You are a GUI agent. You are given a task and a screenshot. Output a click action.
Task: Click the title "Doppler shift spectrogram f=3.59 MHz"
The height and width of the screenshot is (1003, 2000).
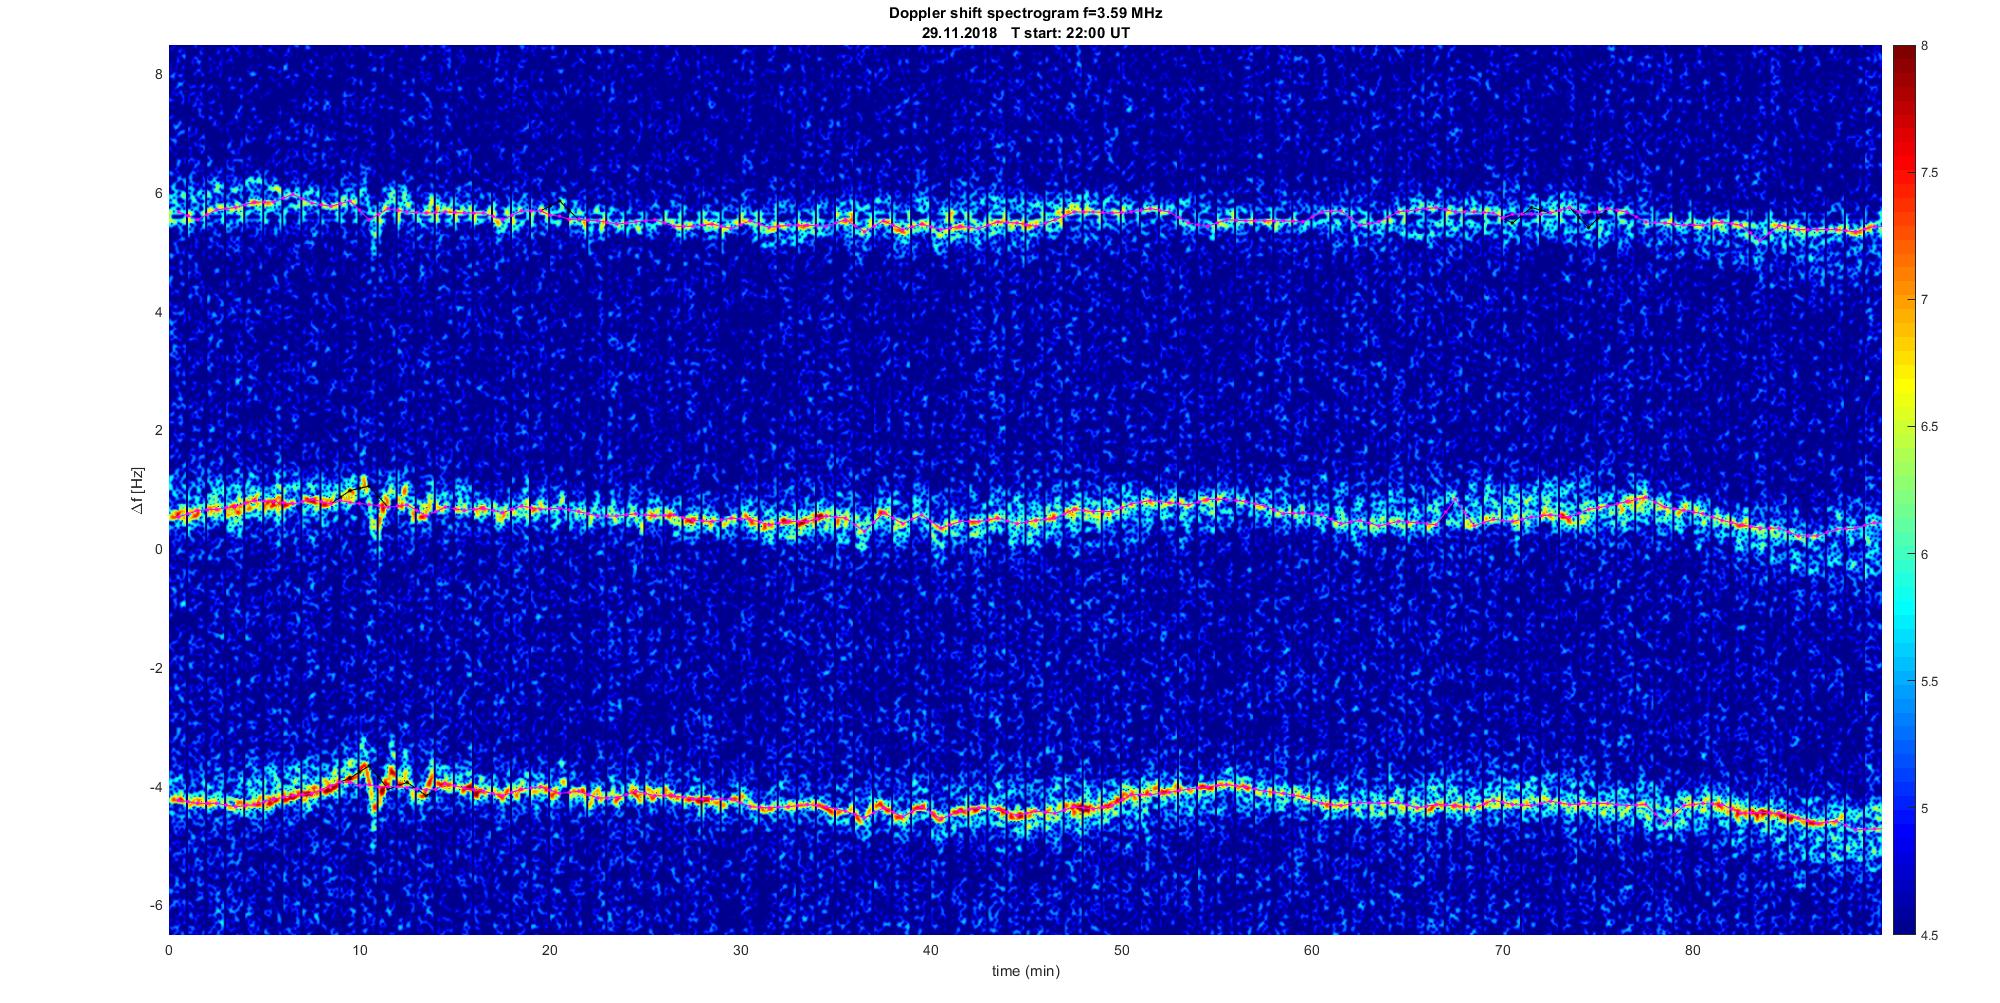1025,13
